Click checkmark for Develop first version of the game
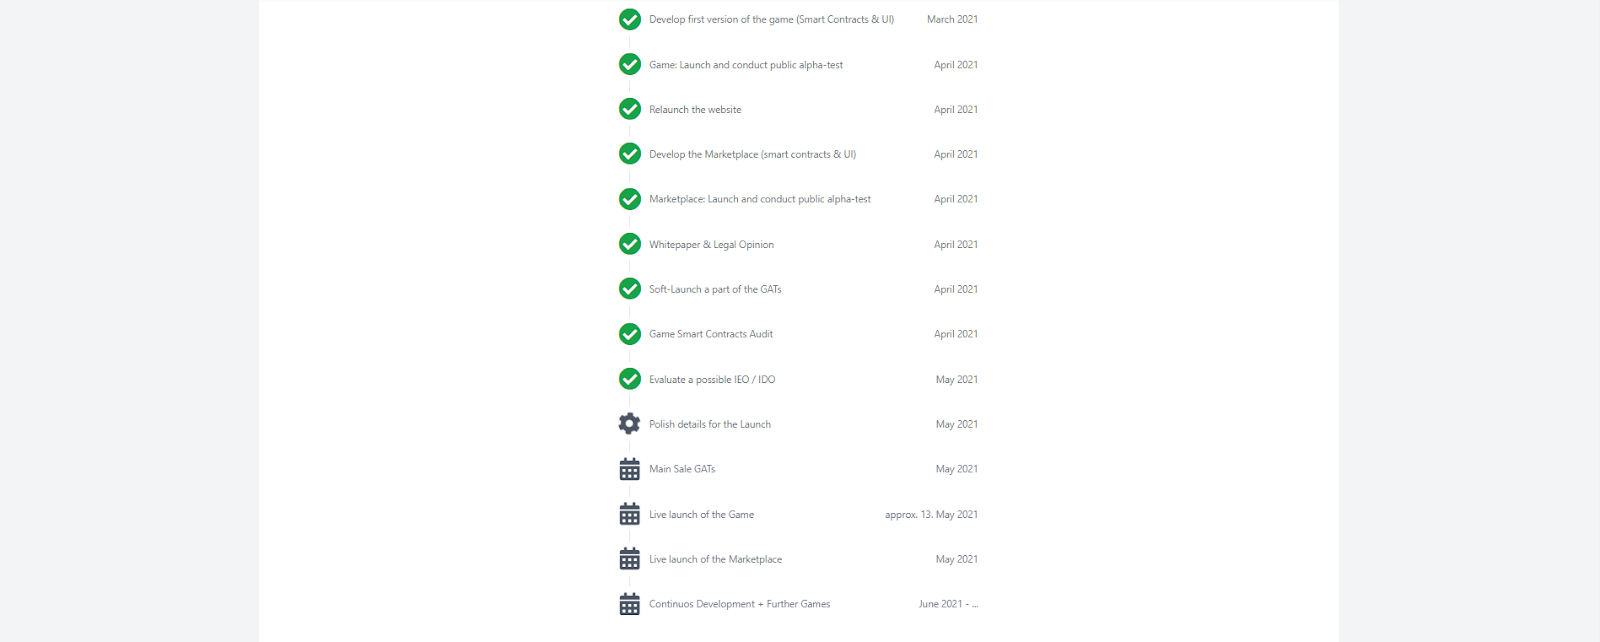 coord(630,19)
